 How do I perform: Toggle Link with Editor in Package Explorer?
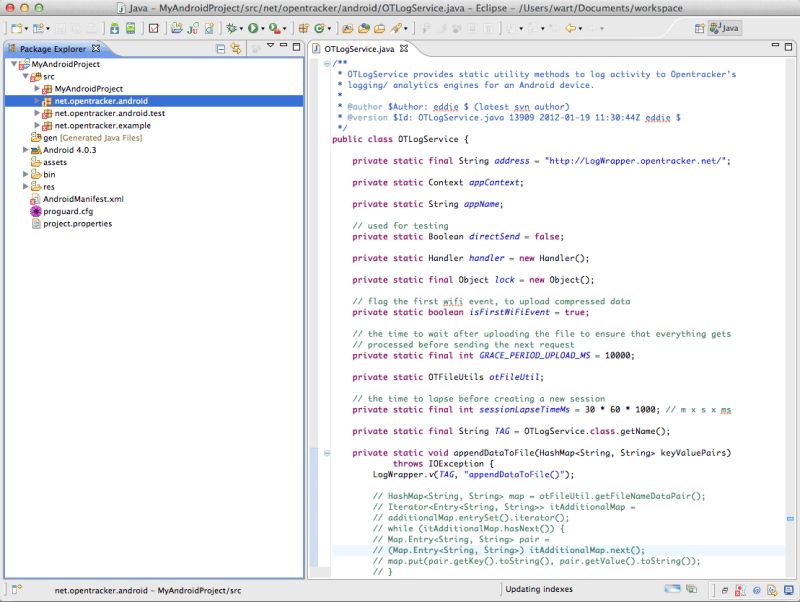[x=234, y=49]
